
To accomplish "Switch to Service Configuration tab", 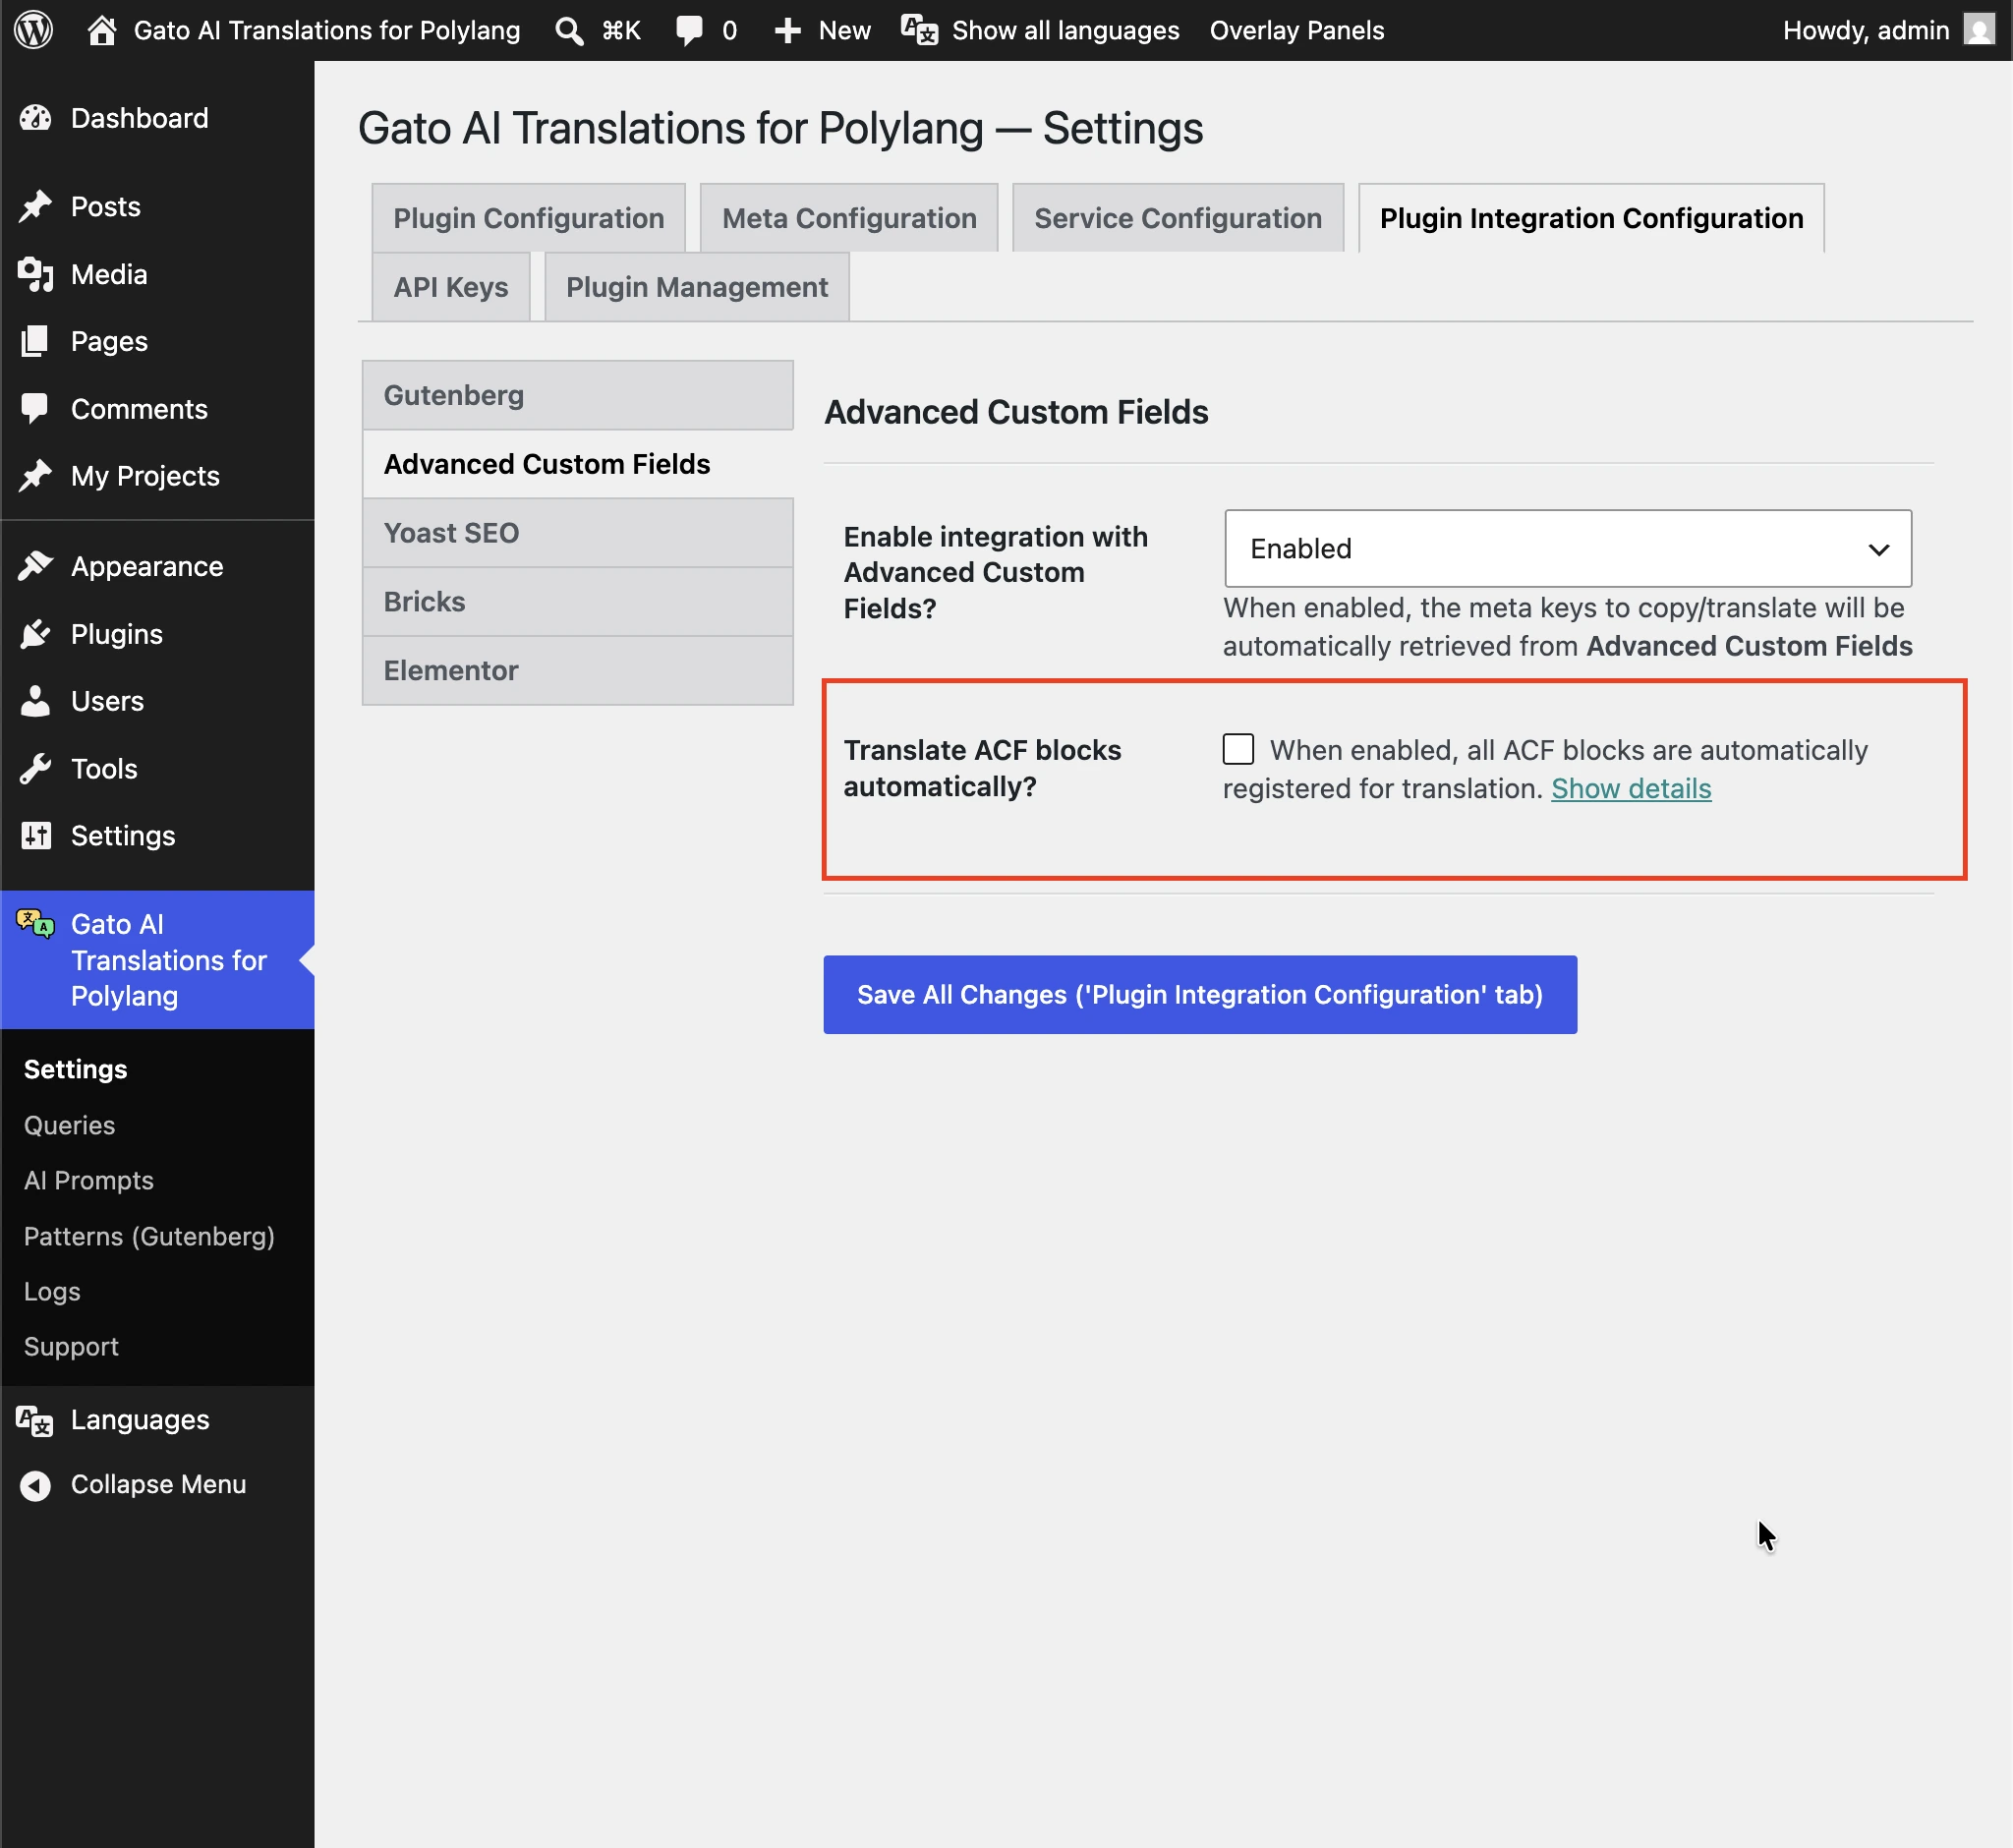I will point(1178,218).
